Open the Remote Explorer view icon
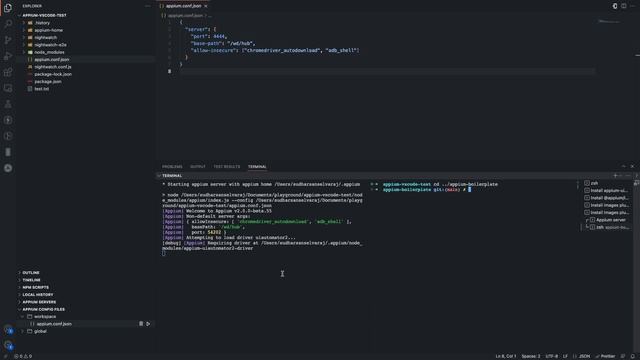This screenshot has height=360, width=640. [8, 88]
